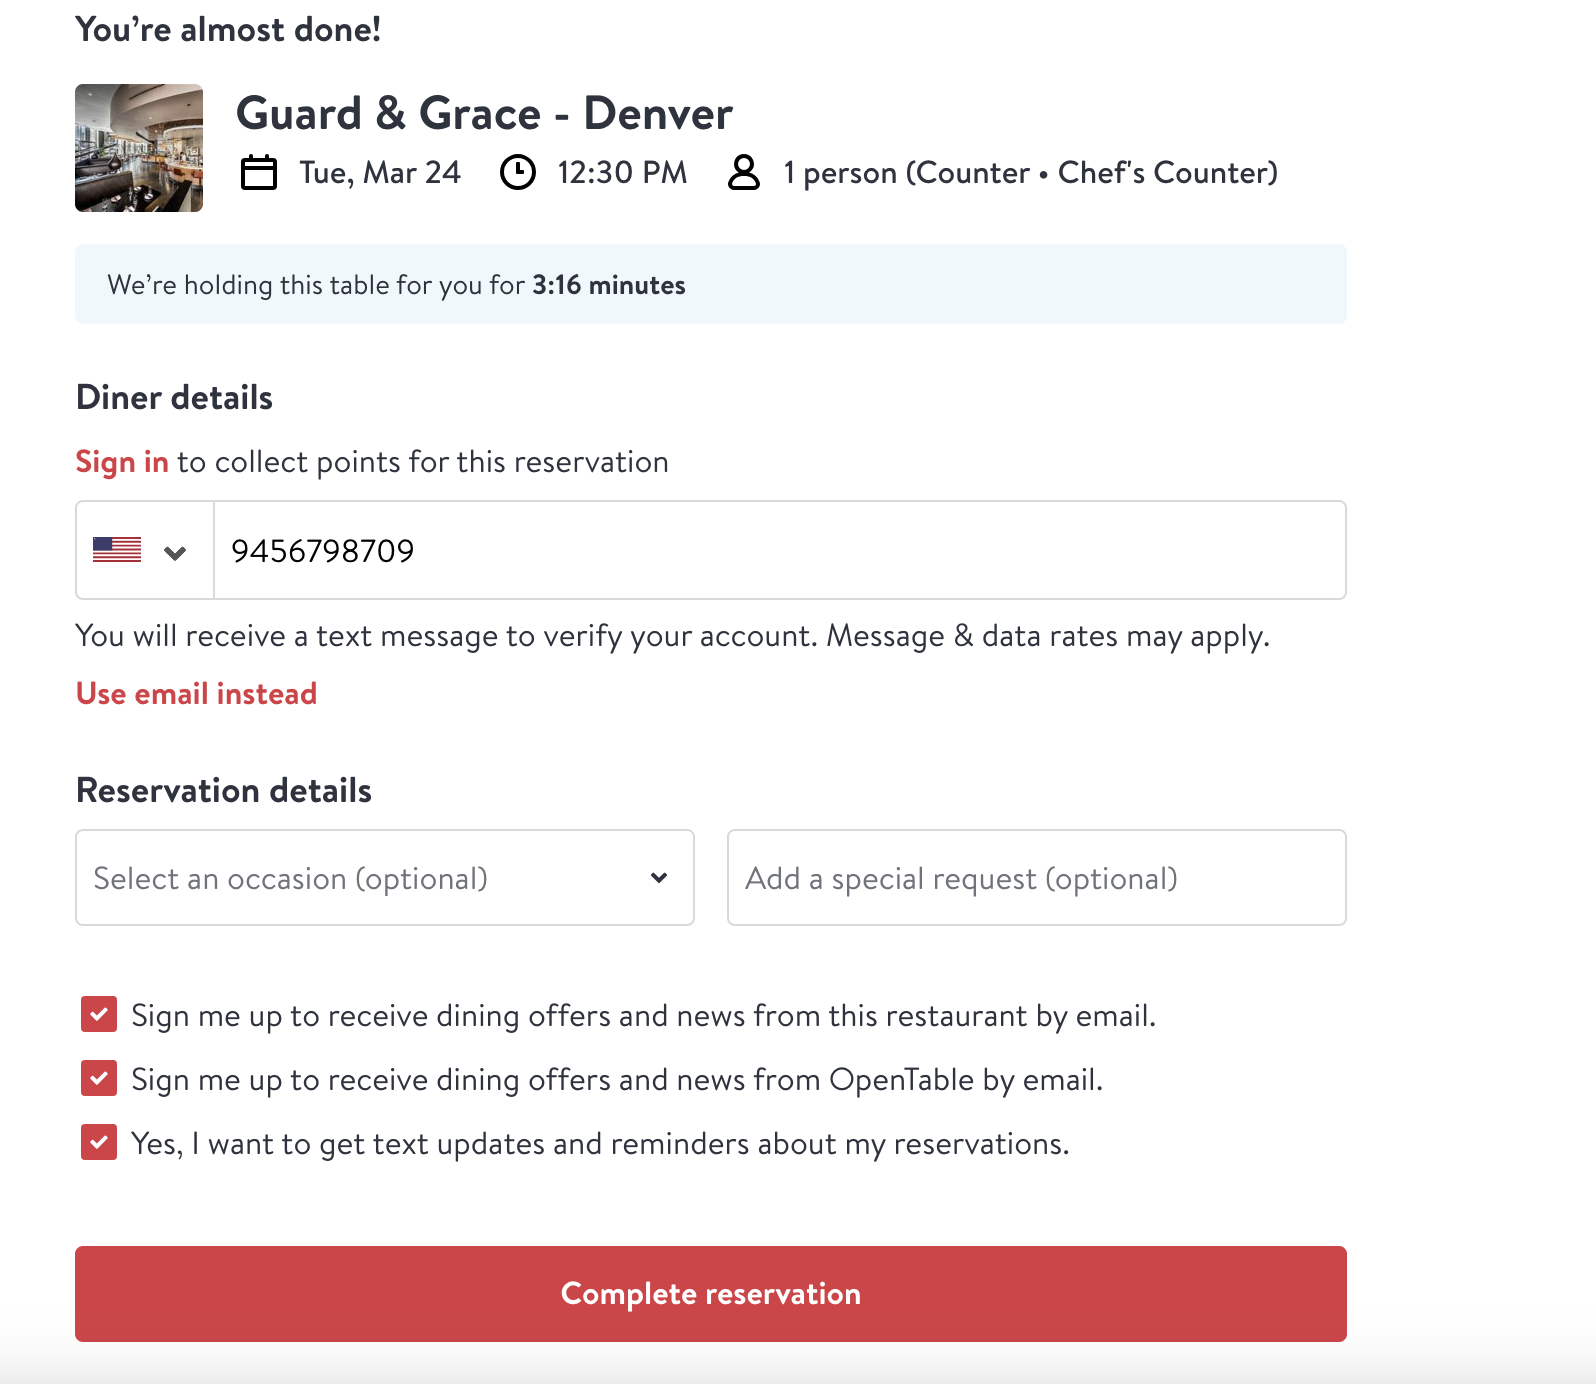The width and height of the screenshot is (1596, 1384).
Task: Click the Complete reservation button
Action: [x=711, y=1294]
